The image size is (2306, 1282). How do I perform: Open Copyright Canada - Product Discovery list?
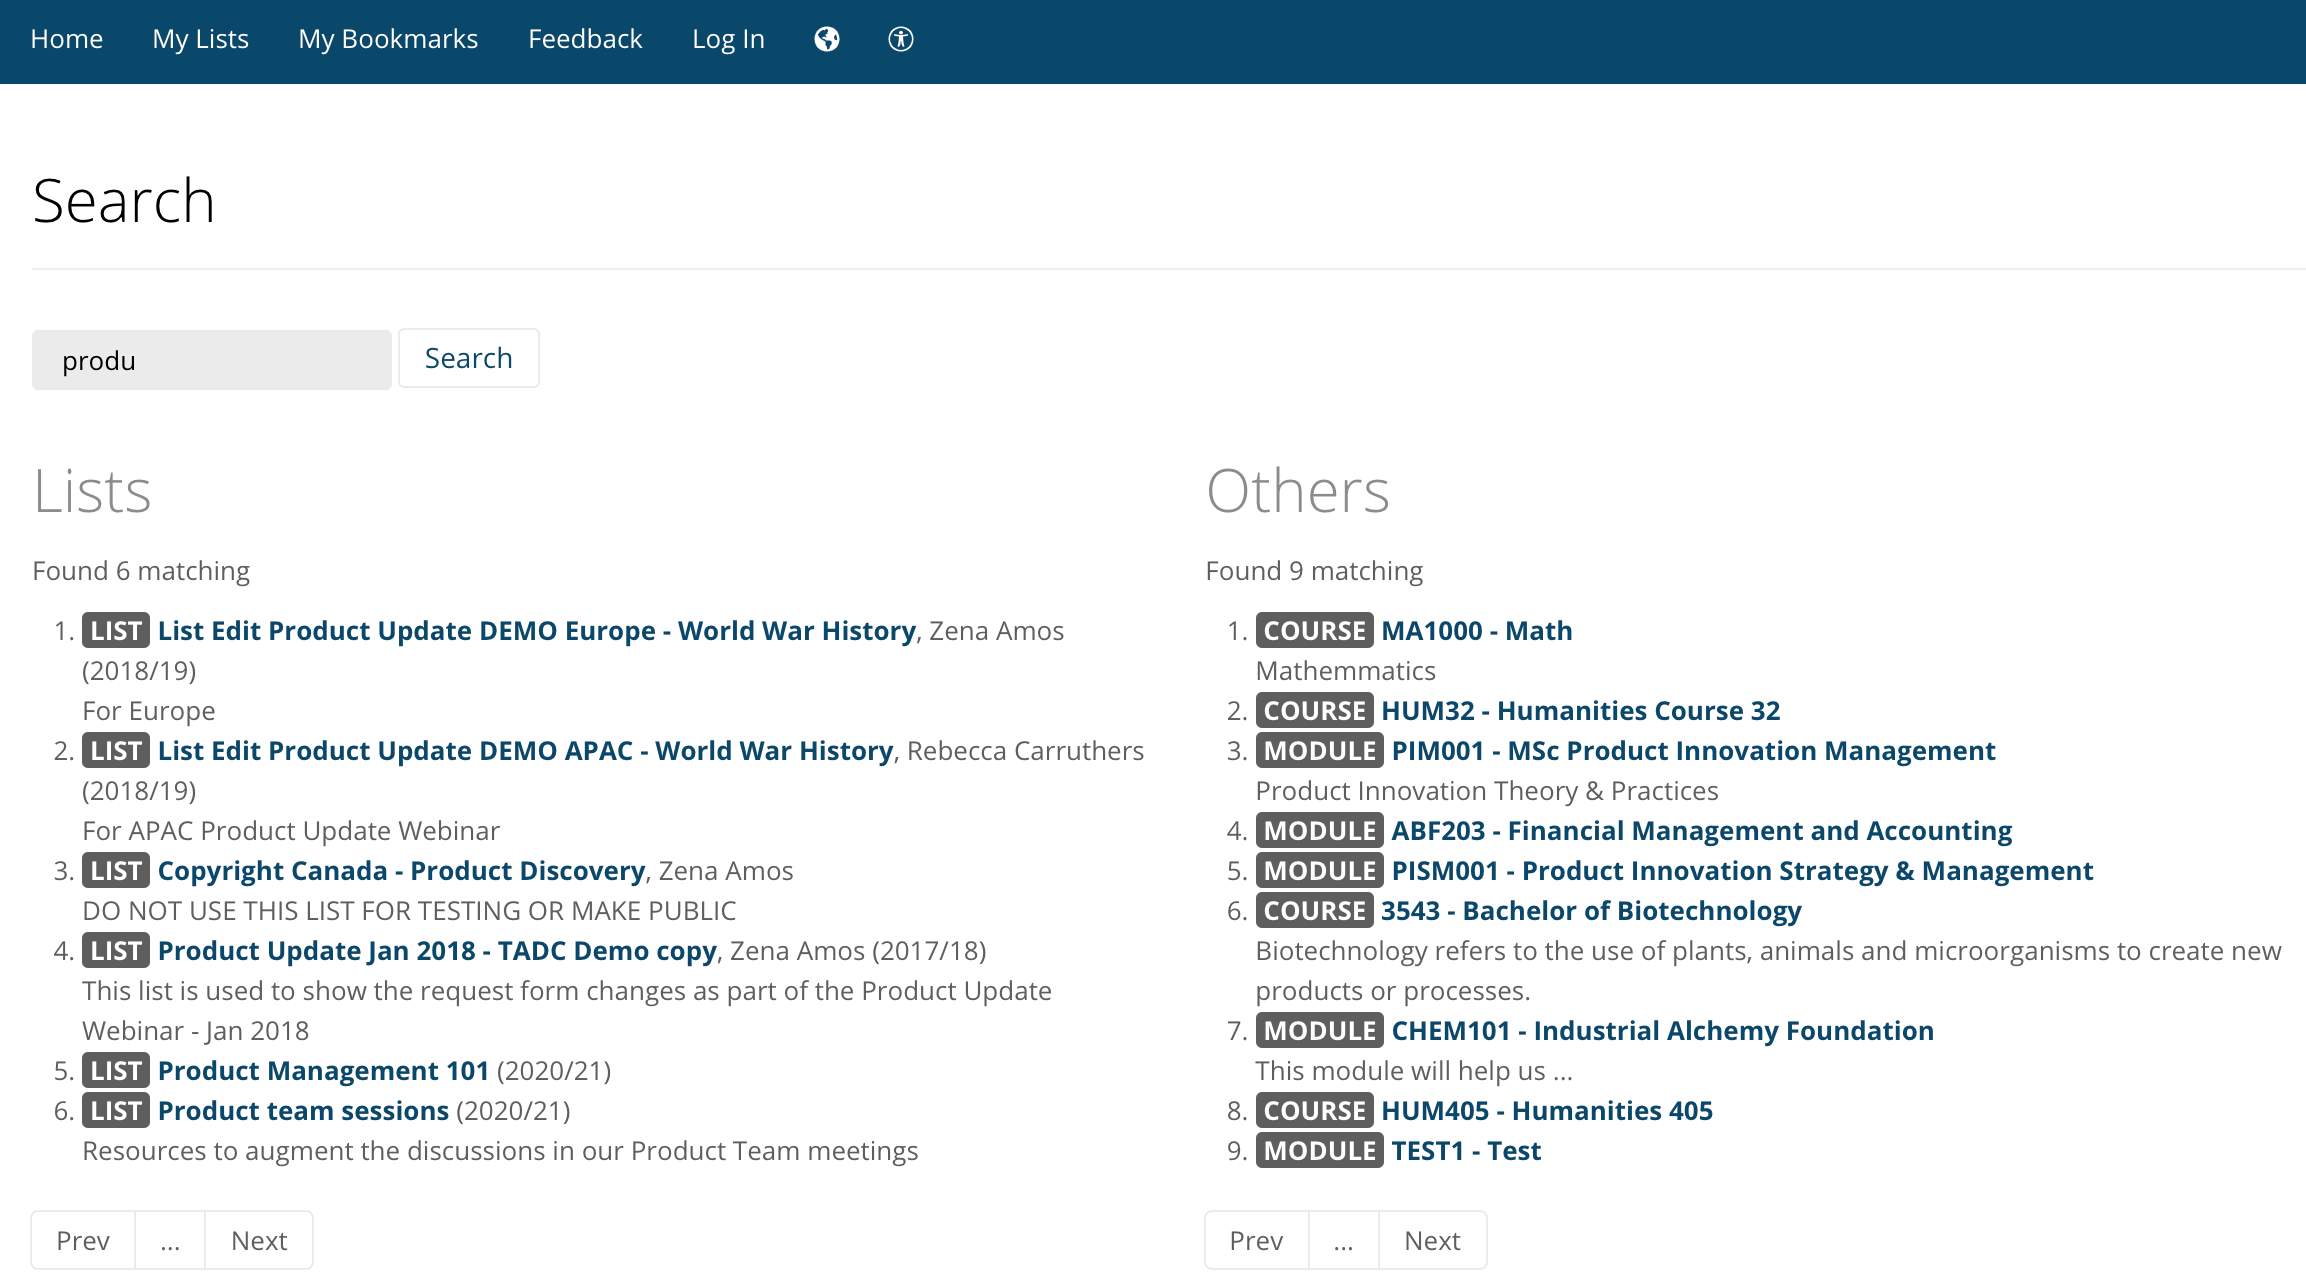(402, 871)
